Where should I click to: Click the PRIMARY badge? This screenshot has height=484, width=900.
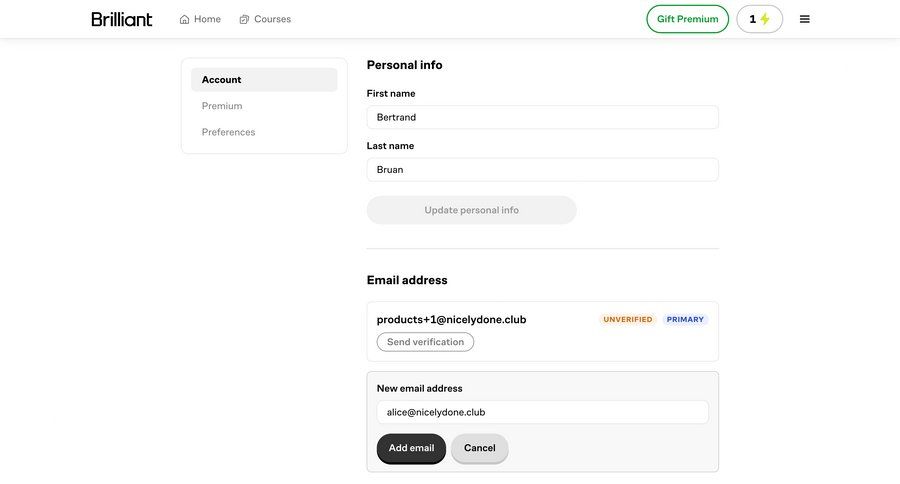(686, 320)
